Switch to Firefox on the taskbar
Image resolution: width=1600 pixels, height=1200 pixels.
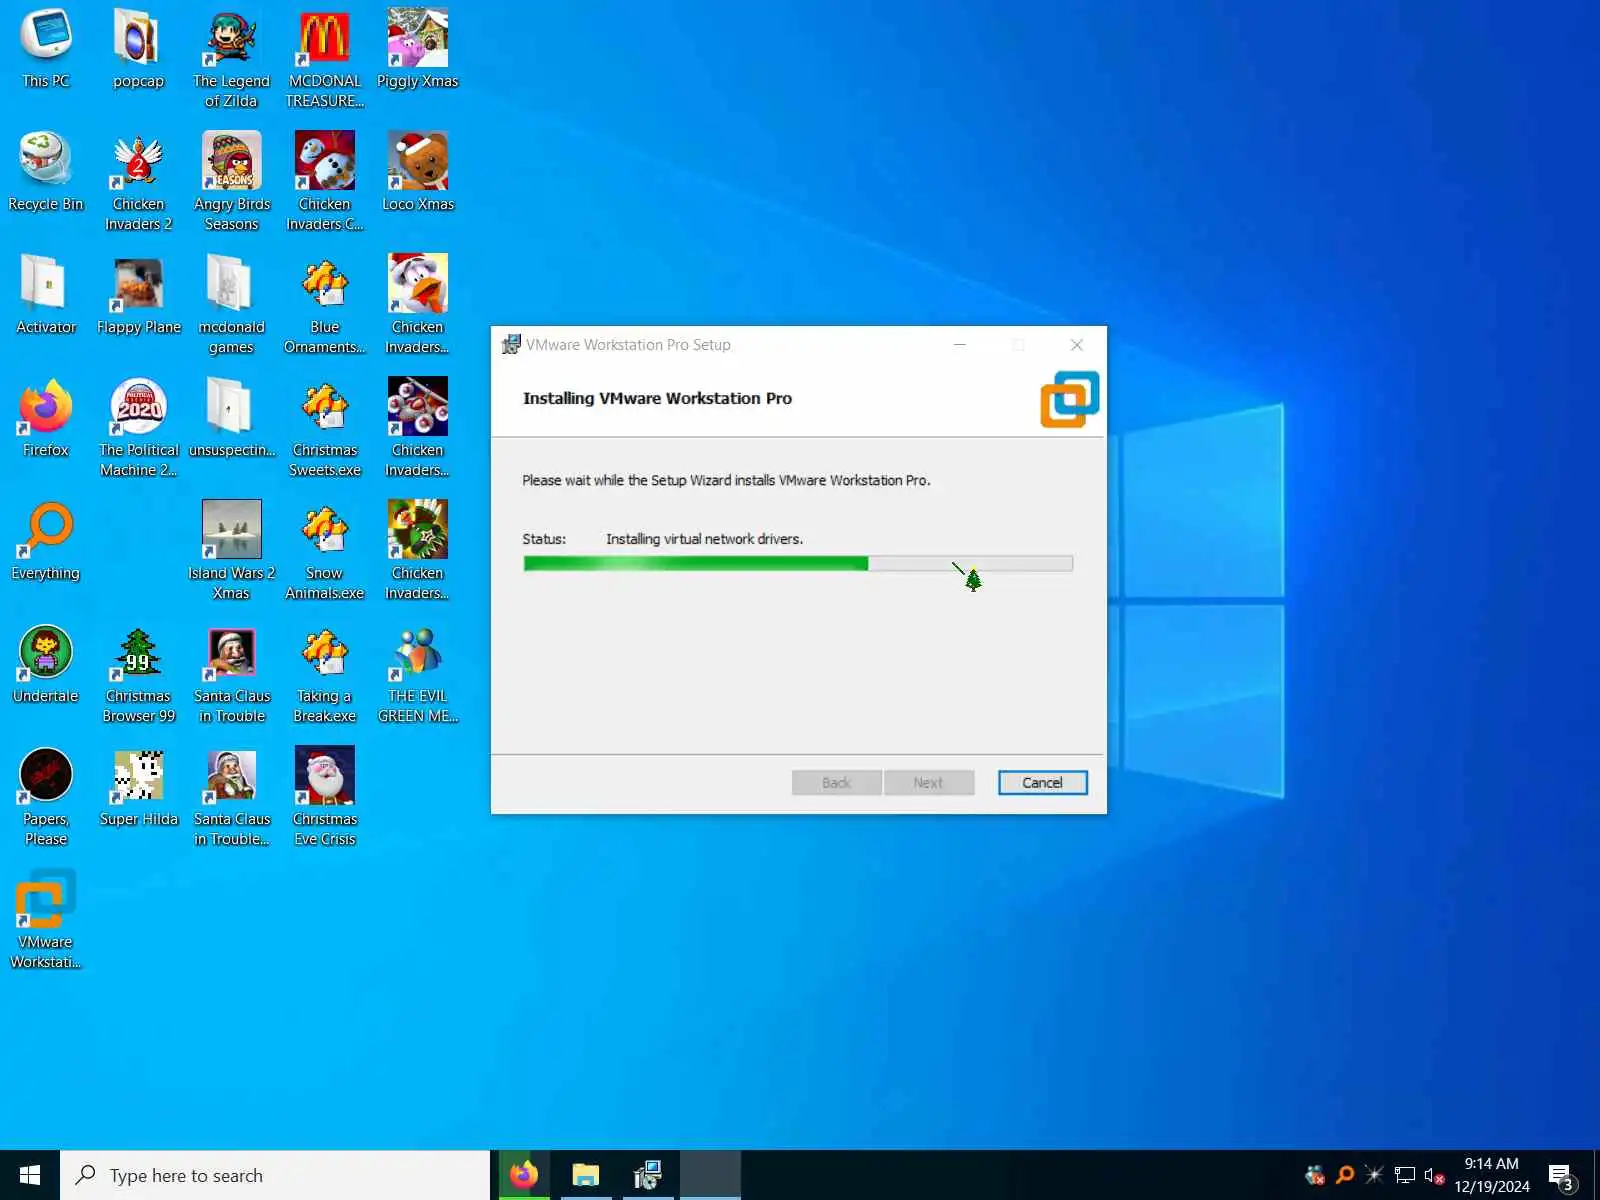tap(524, 1175)
